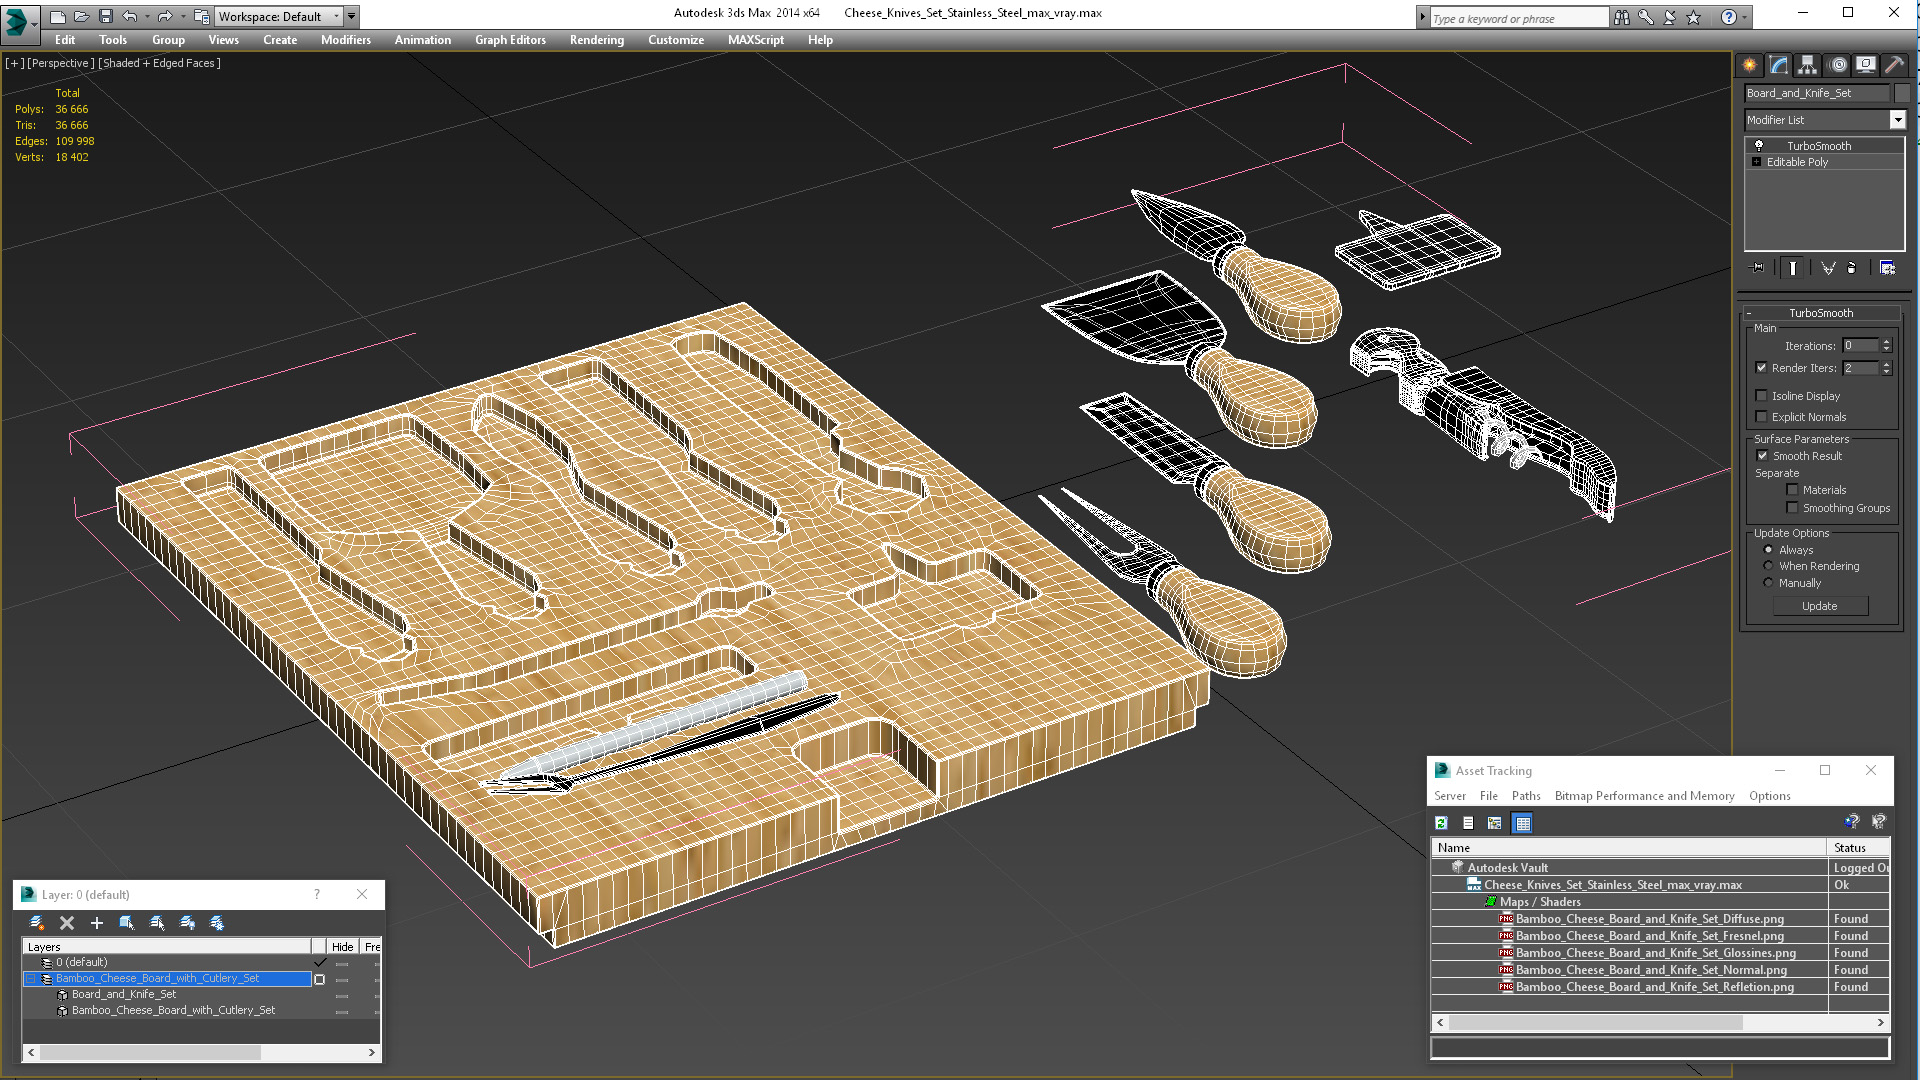Click the open file folder icon
Screen dimensions: 1920x1080
point(82,16)
